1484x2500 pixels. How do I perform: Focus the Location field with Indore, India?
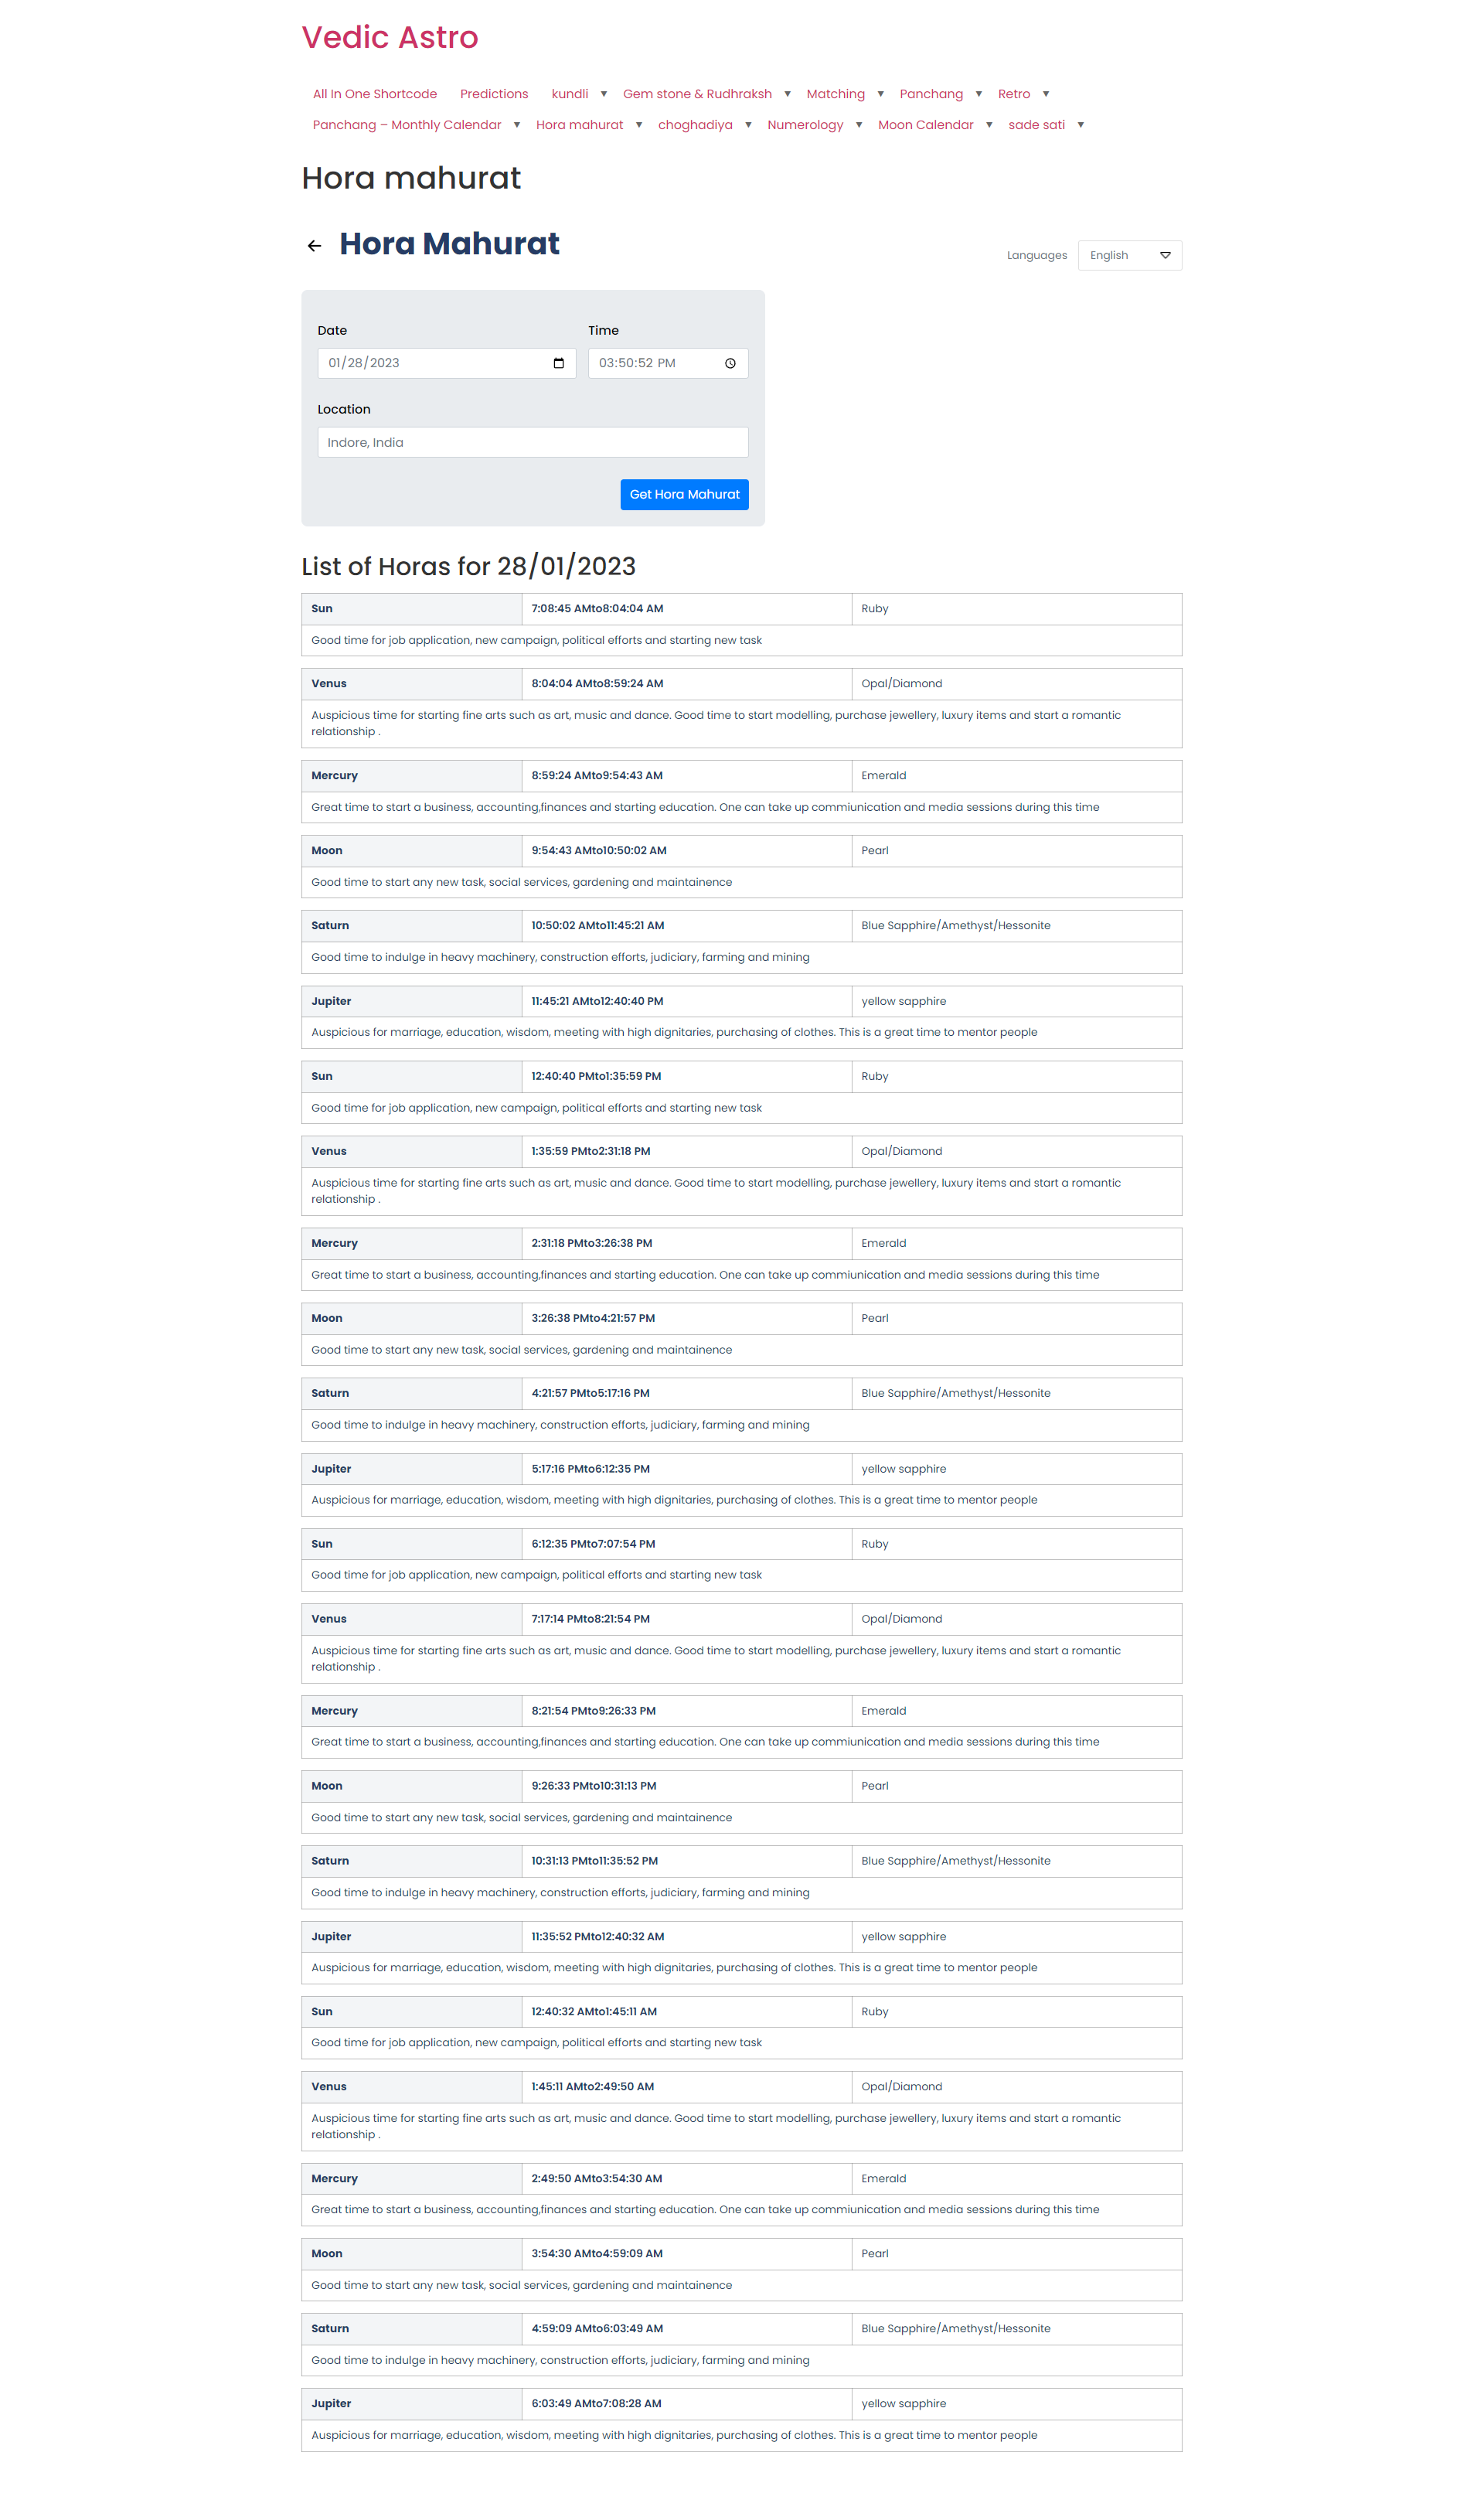[533, 442]
